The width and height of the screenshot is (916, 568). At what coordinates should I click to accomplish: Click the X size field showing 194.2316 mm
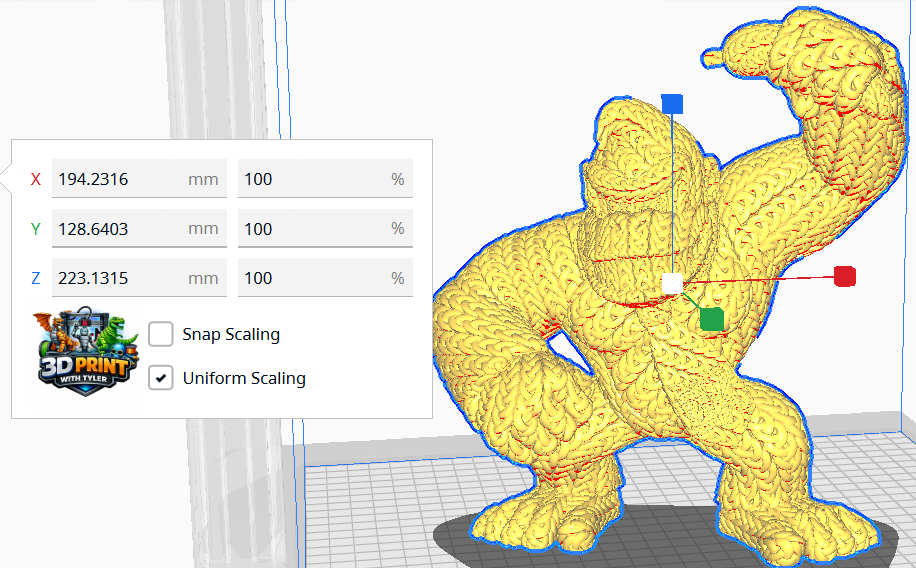139,178
